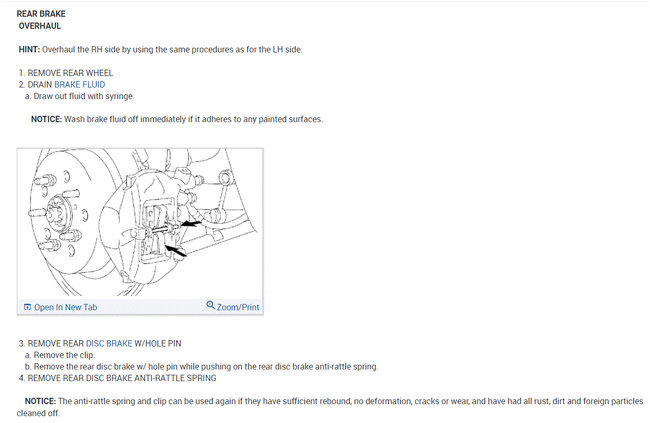650x423 pixels.
Task: Click the Open In New Tab icon
Action: (27, 307)
